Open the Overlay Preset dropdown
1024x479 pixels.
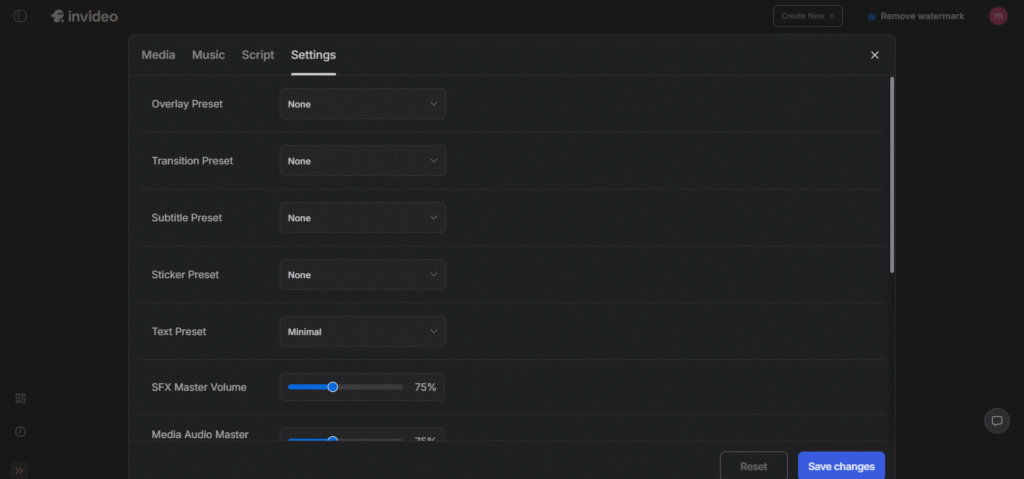[362, 104]
